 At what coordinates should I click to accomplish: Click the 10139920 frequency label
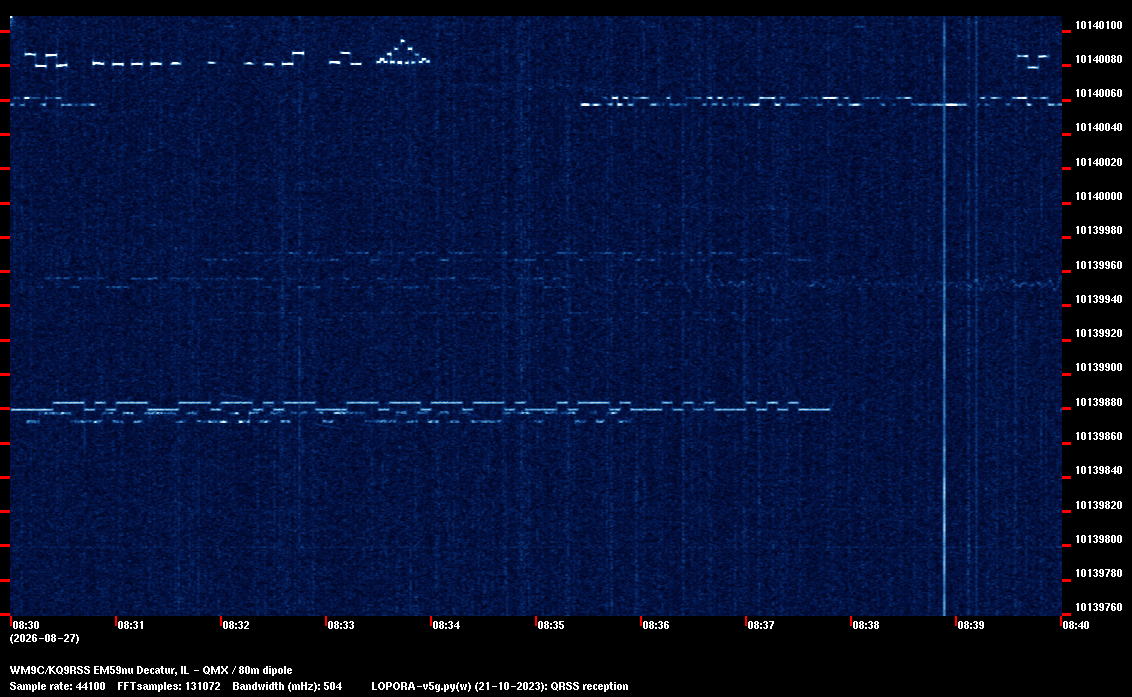tap(1099, 333)
